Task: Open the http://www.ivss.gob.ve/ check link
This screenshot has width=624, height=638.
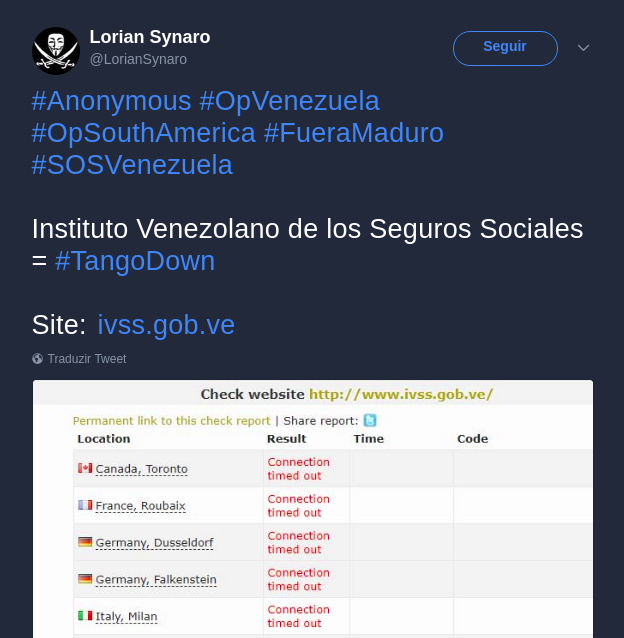Action: [401, 394]
